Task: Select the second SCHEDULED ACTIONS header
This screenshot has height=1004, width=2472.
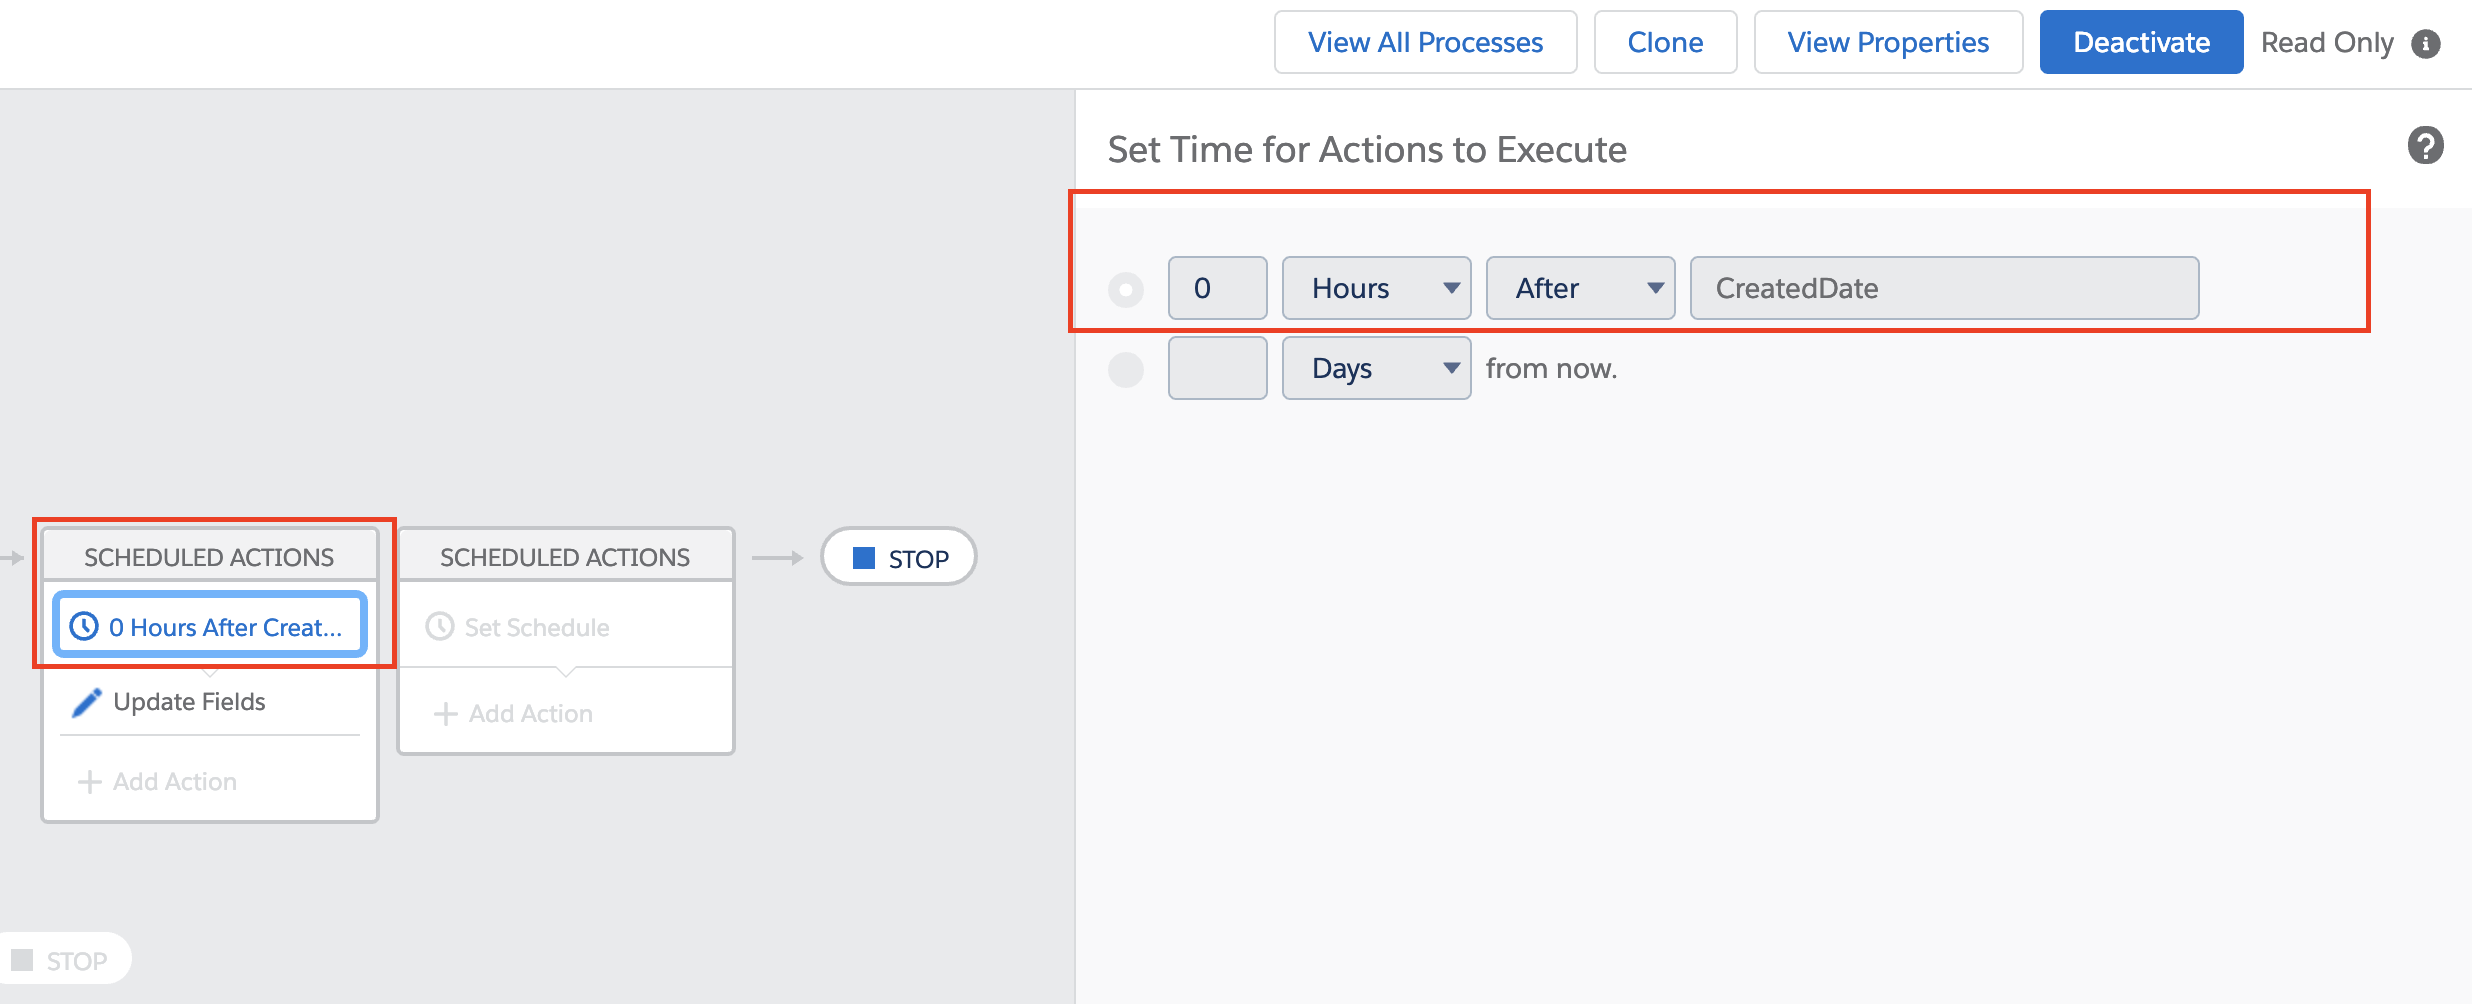Action: tap(565, 557)
